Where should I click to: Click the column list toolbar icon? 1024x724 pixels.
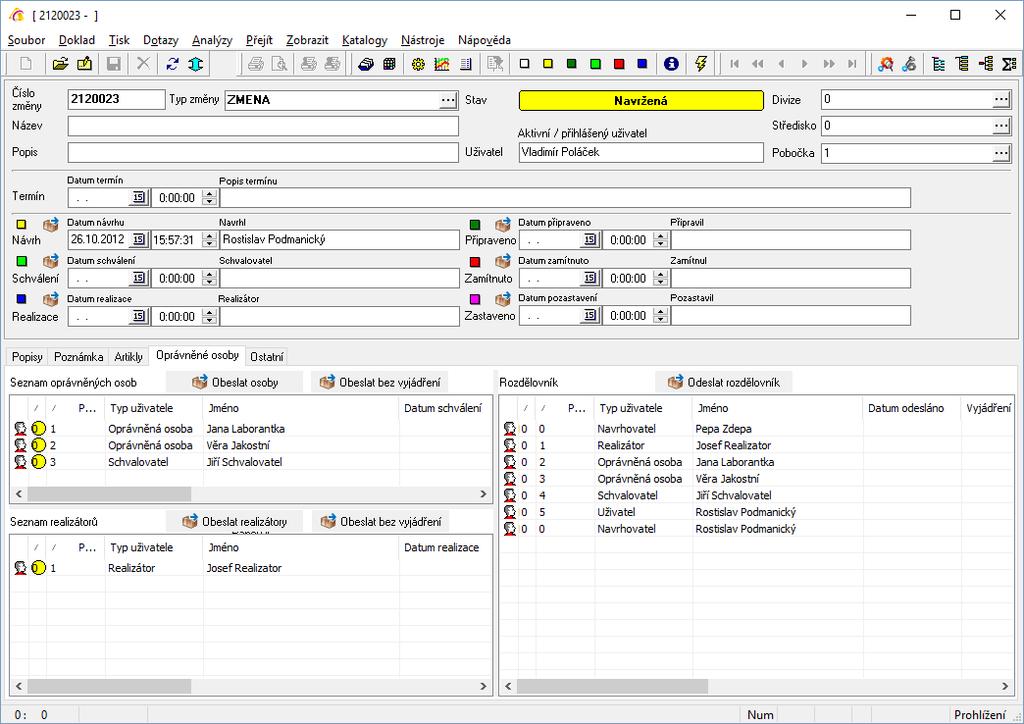pyautogui.click(x=466, y=63)
